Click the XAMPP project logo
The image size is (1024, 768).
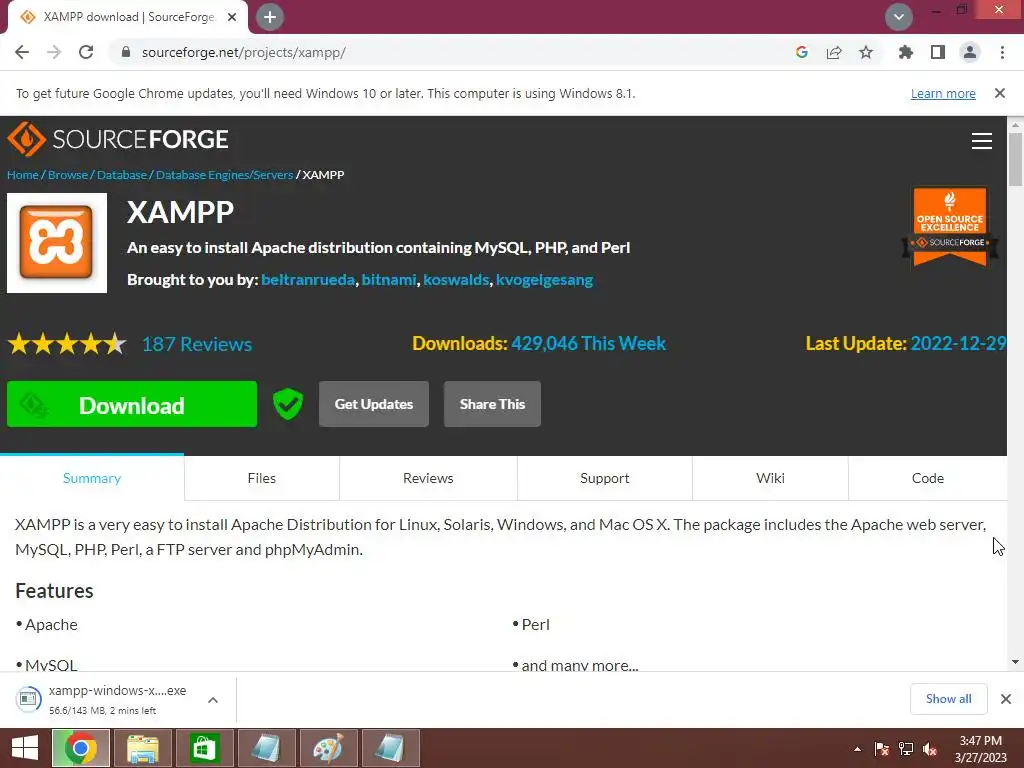[57, 243]
